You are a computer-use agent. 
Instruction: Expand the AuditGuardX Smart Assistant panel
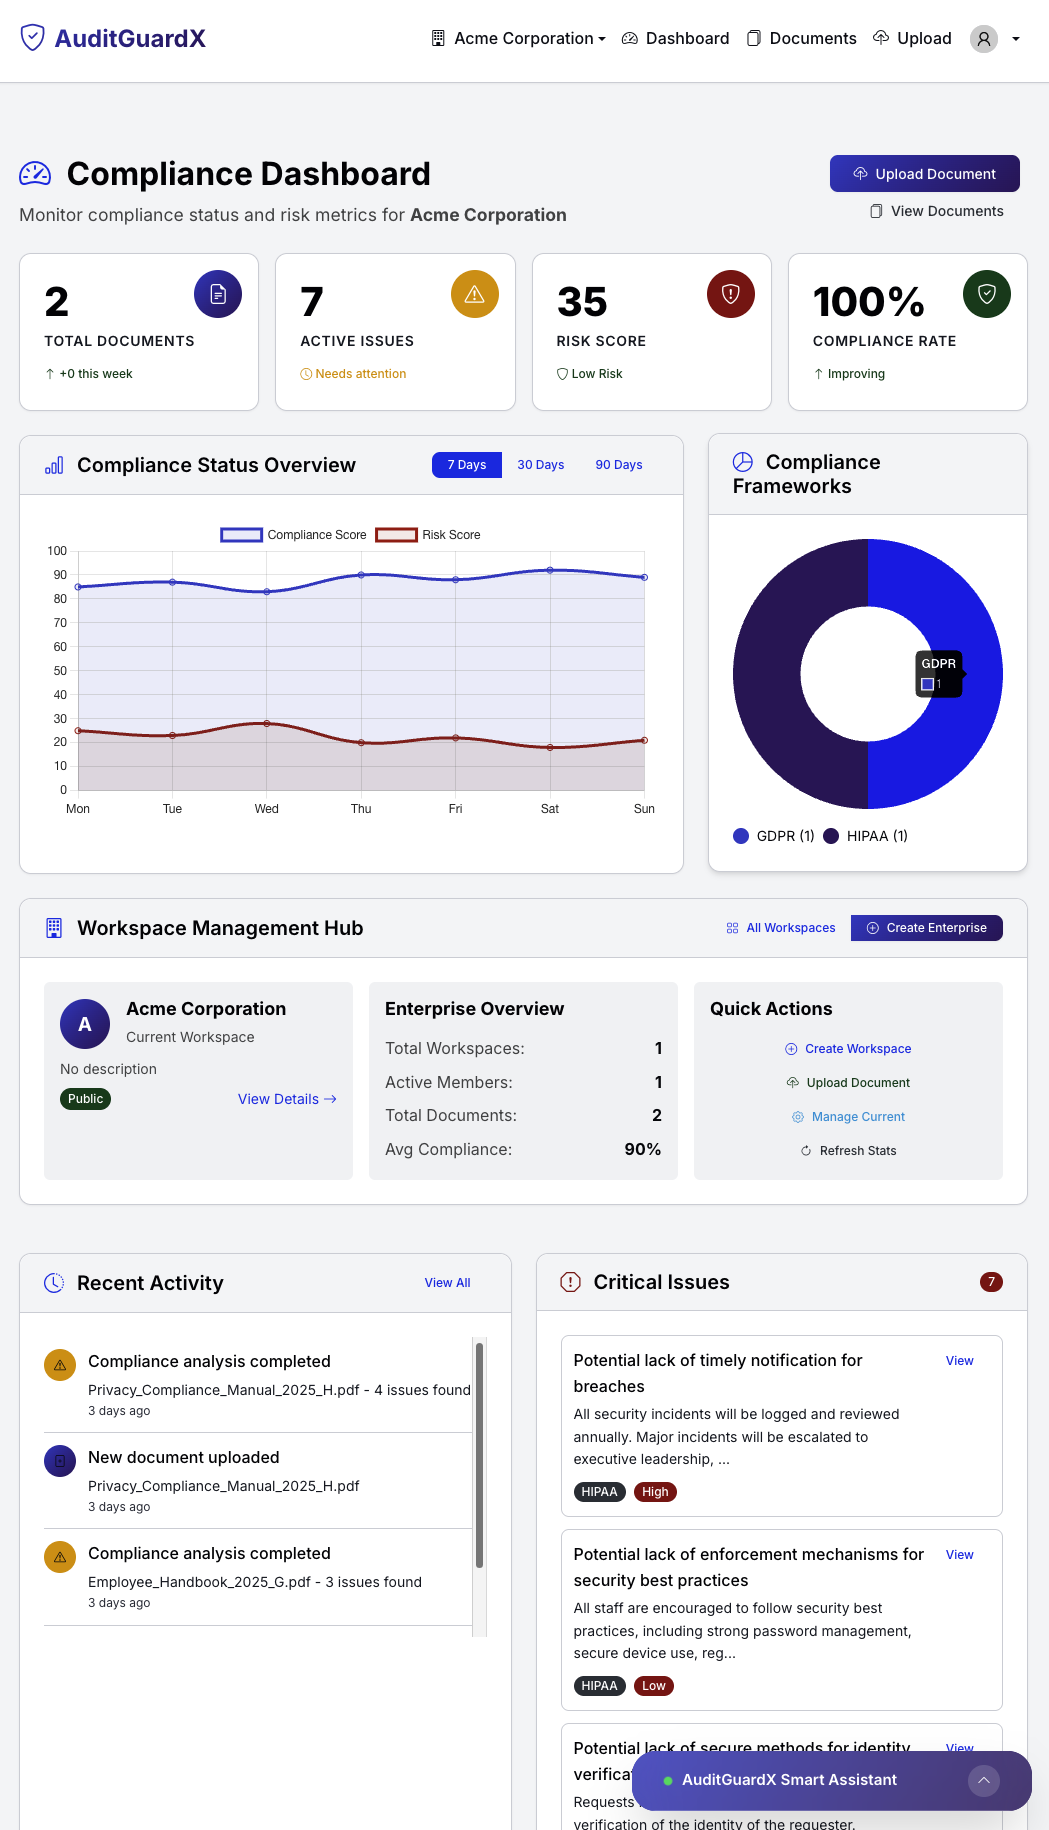pos(984,1780)
